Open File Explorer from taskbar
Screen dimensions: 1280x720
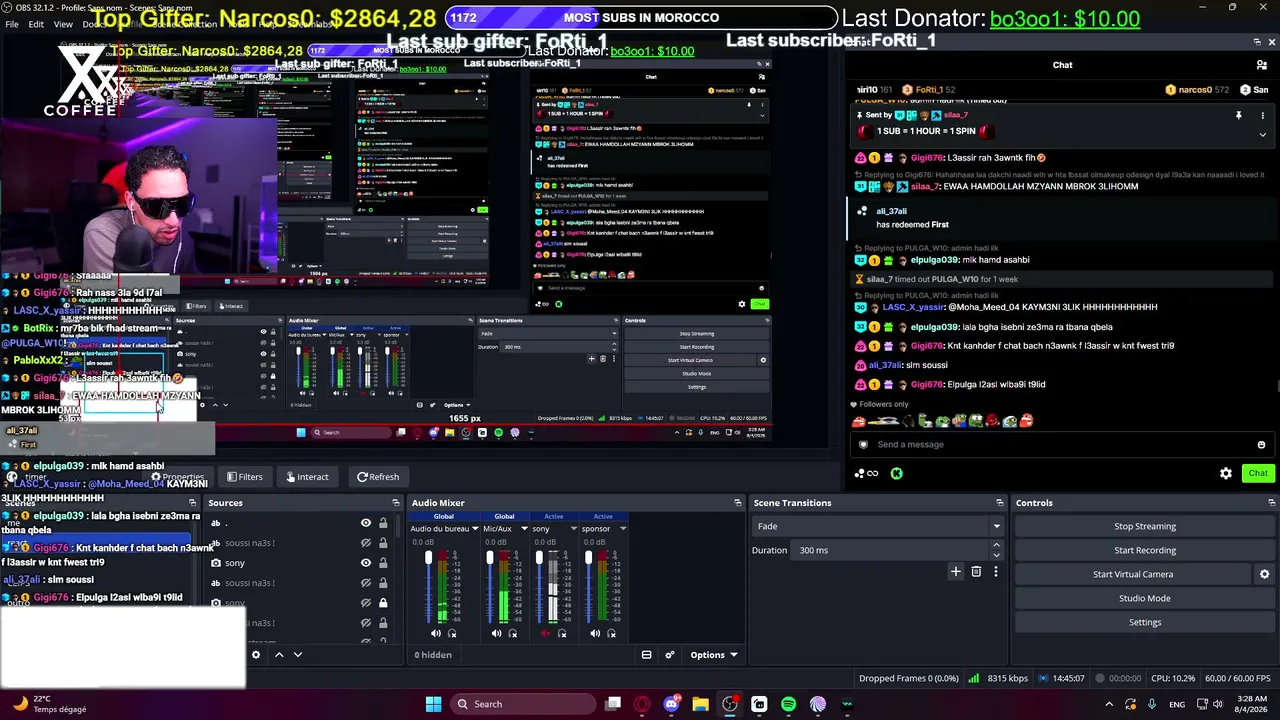[x=700, y=704]
